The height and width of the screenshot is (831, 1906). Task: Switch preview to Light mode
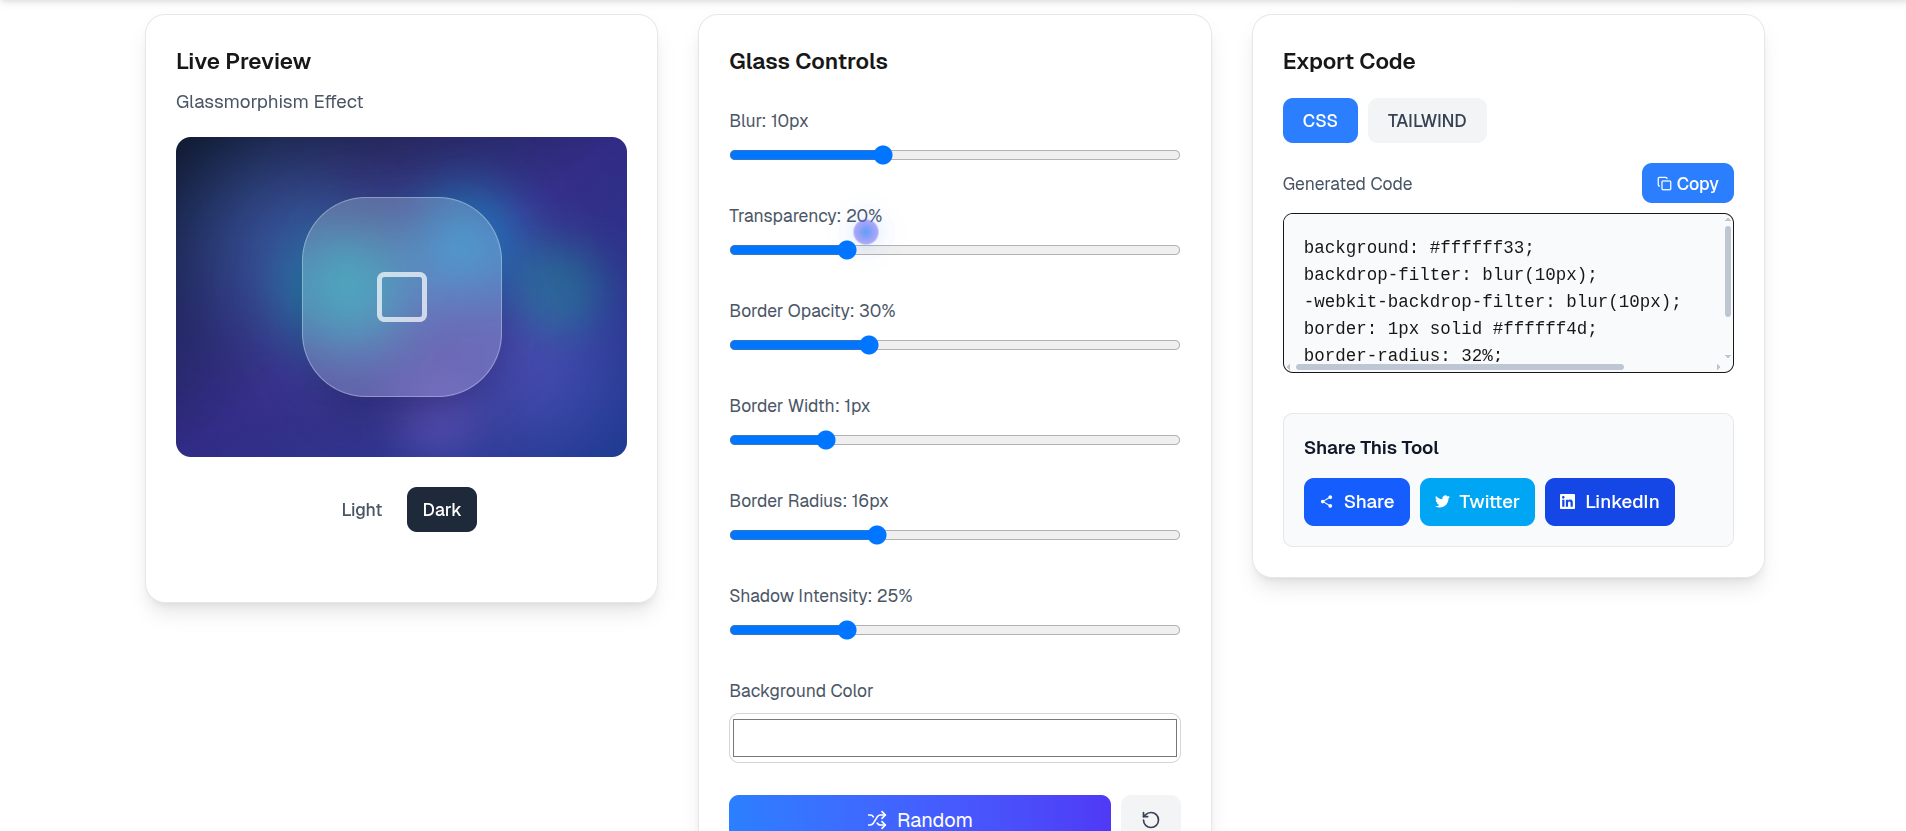pos(361,509)
